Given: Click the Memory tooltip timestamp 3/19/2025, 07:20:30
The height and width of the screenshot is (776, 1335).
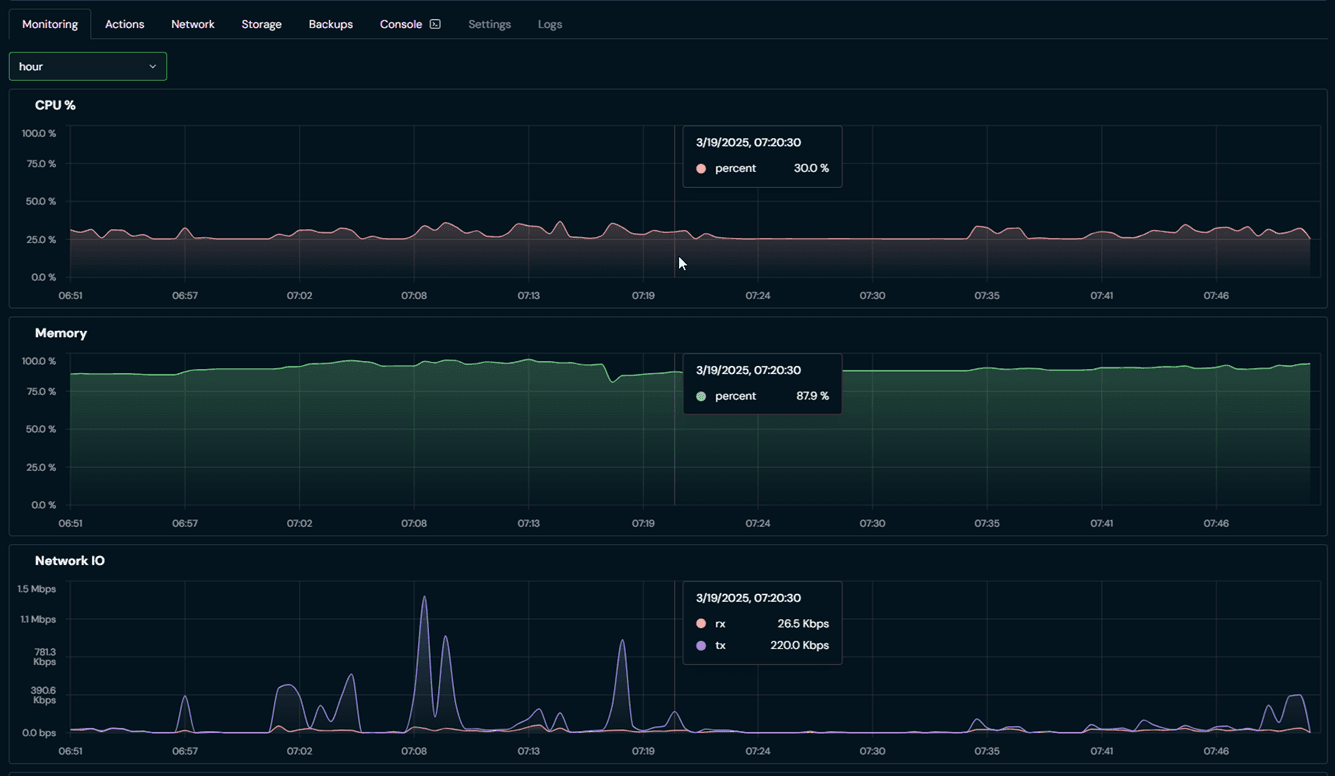Looking at the screenshot, I should (x=748, y=371).
